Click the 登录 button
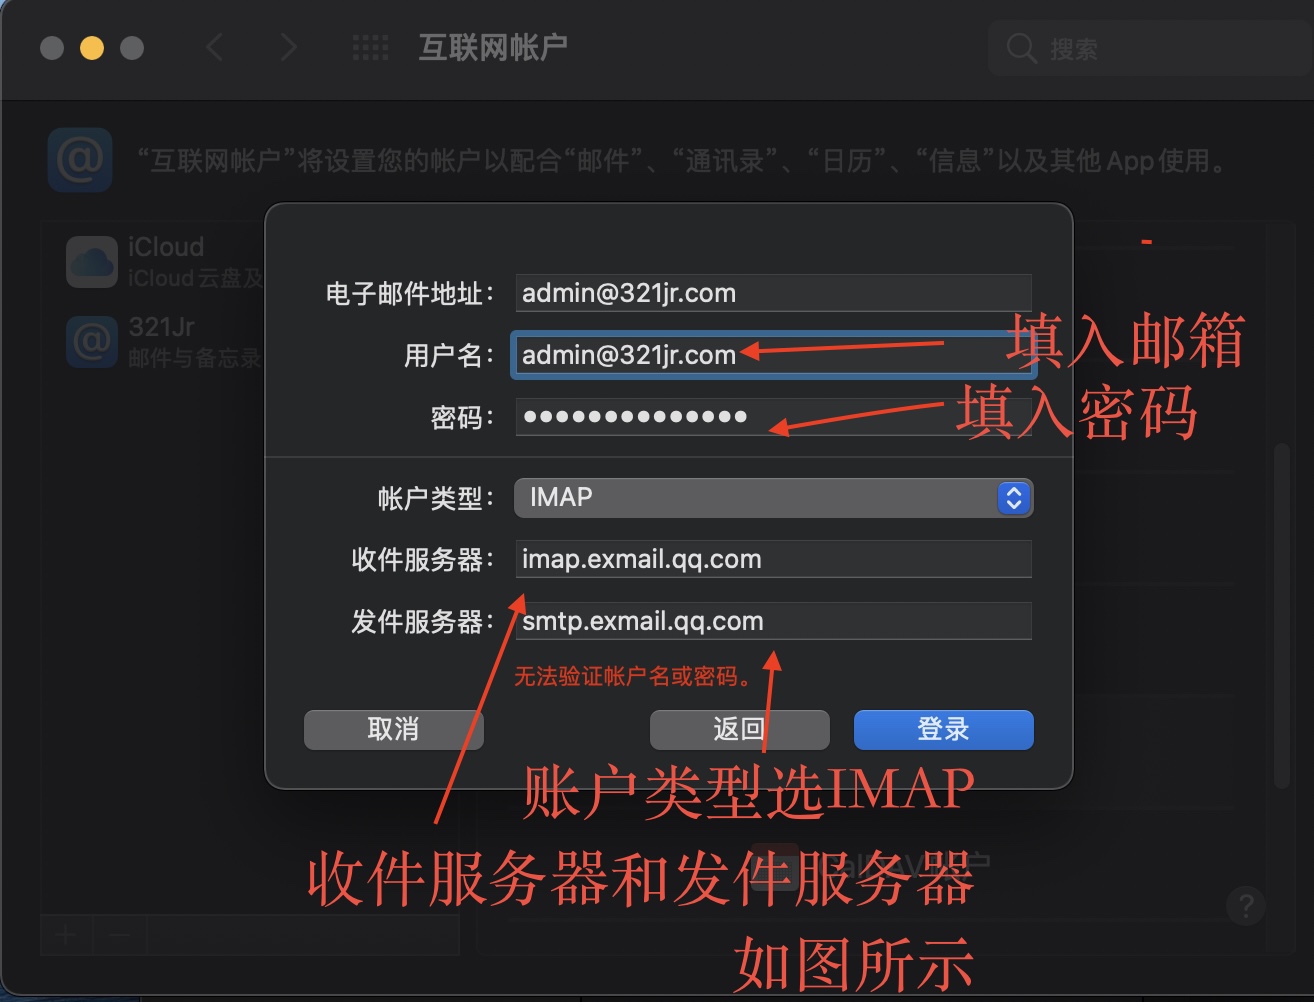 944,730
